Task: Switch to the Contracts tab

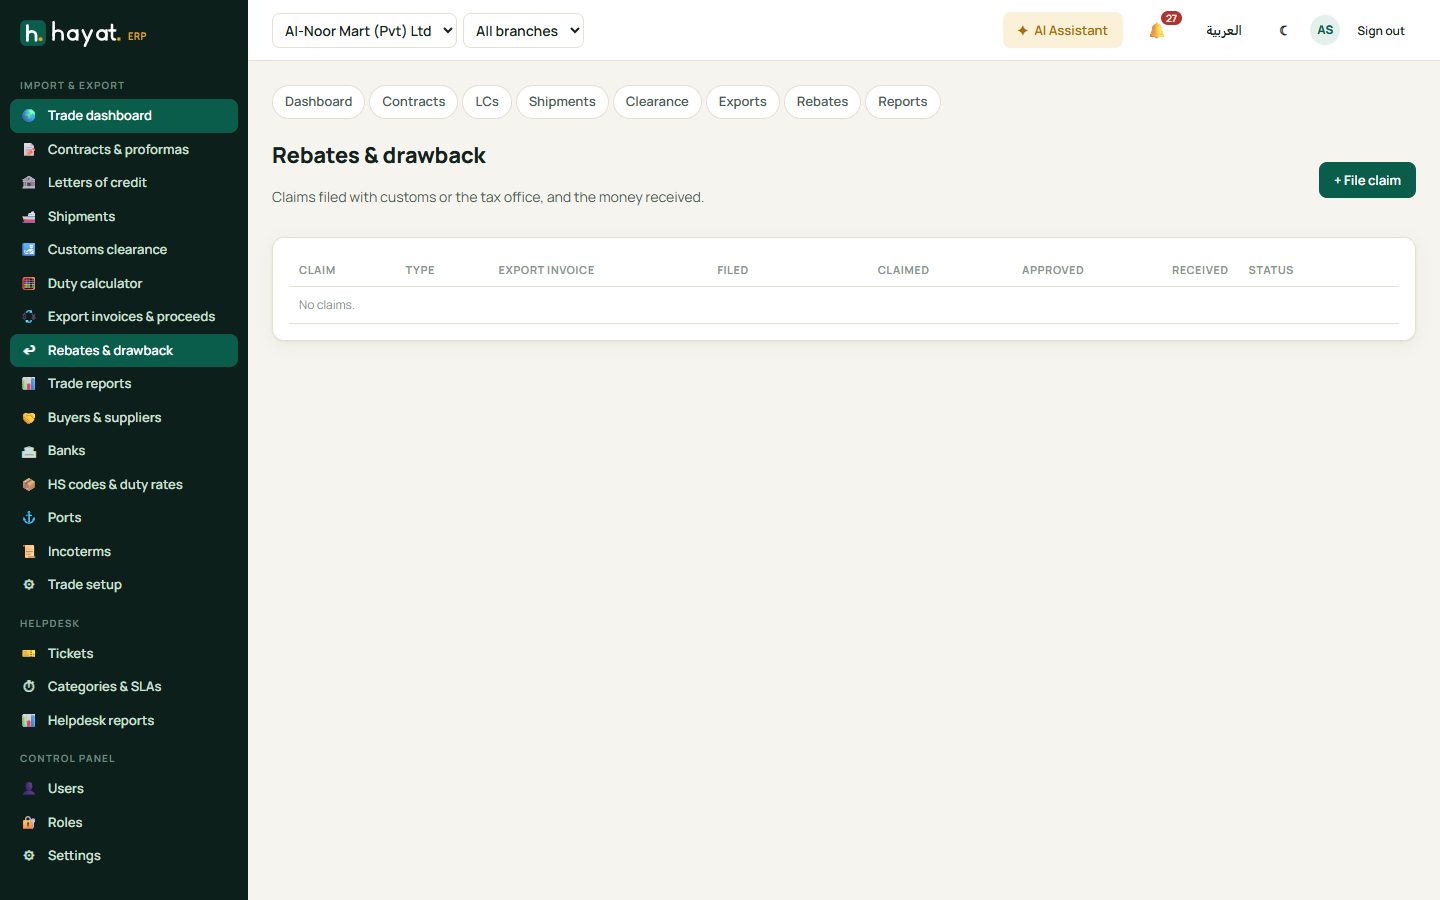Action: (414, 102)
